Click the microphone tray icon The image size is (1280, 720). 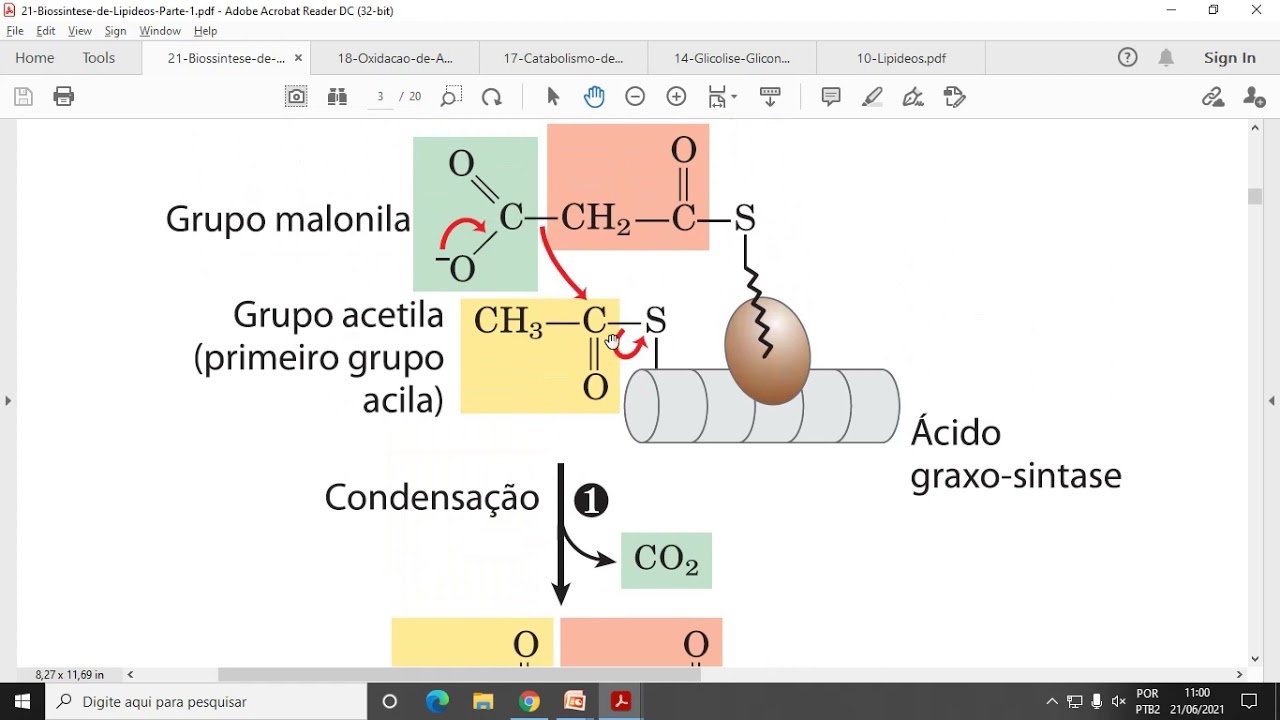pos(1097,702)
